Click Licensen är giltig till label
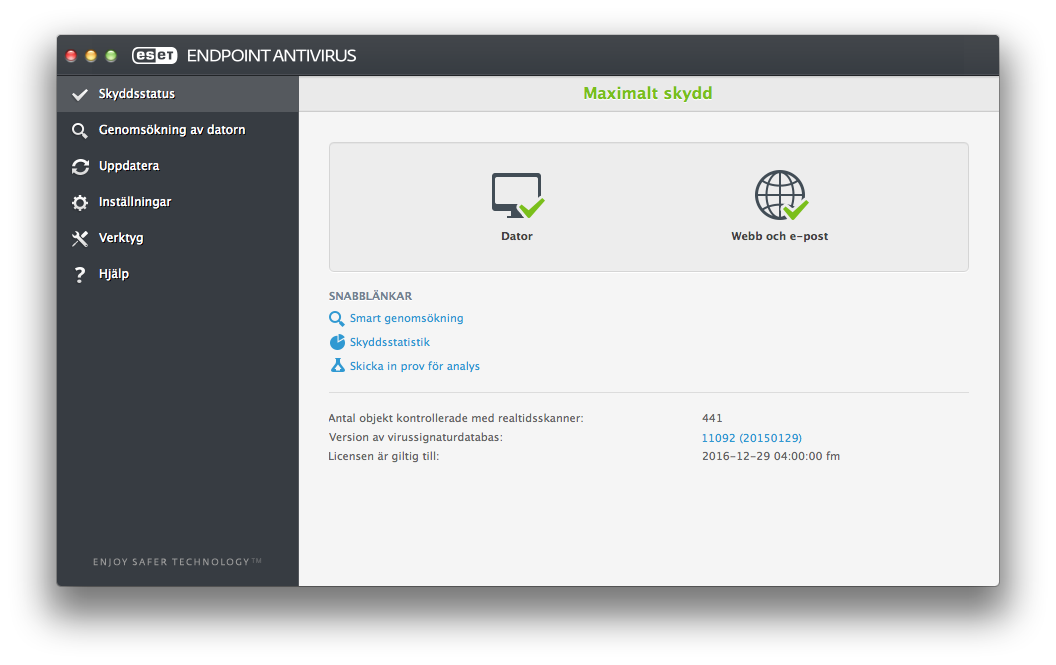This screenshot has height=665, width=1056. pyautogui.click(x=384, y=456)
